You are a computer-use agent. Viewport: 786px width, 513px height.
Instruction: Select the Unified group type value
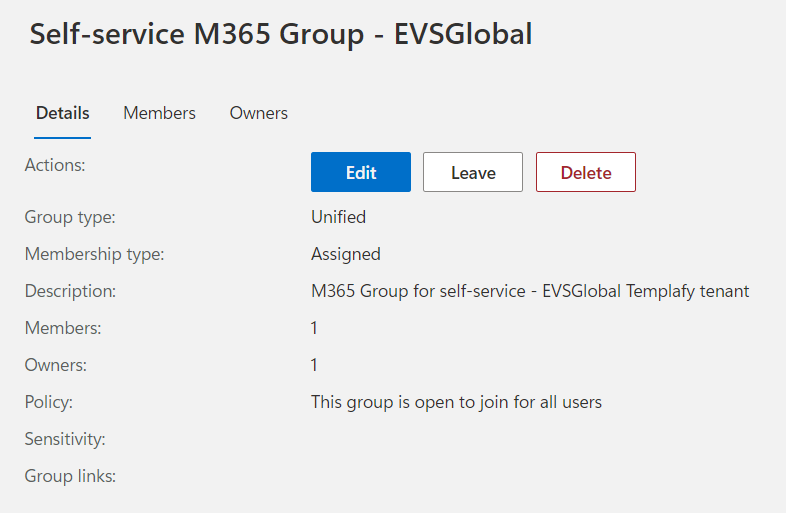pos(338,217)
